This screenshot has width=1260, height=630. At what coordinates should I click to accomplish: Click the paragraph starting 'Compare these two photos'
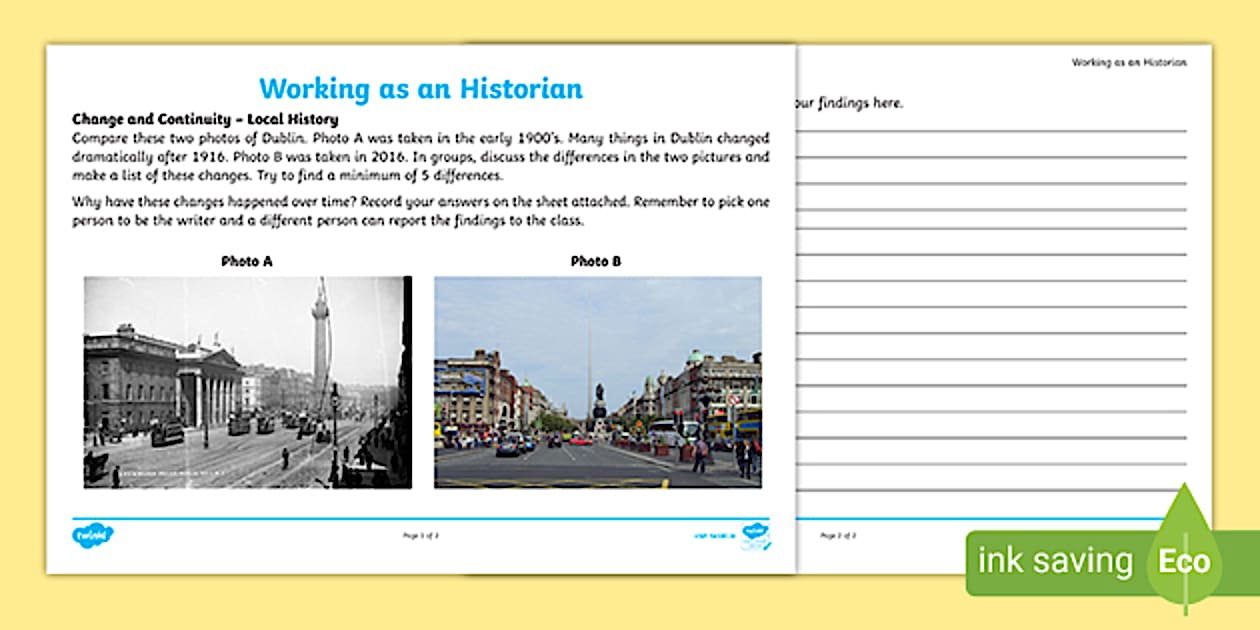point(420,157)
